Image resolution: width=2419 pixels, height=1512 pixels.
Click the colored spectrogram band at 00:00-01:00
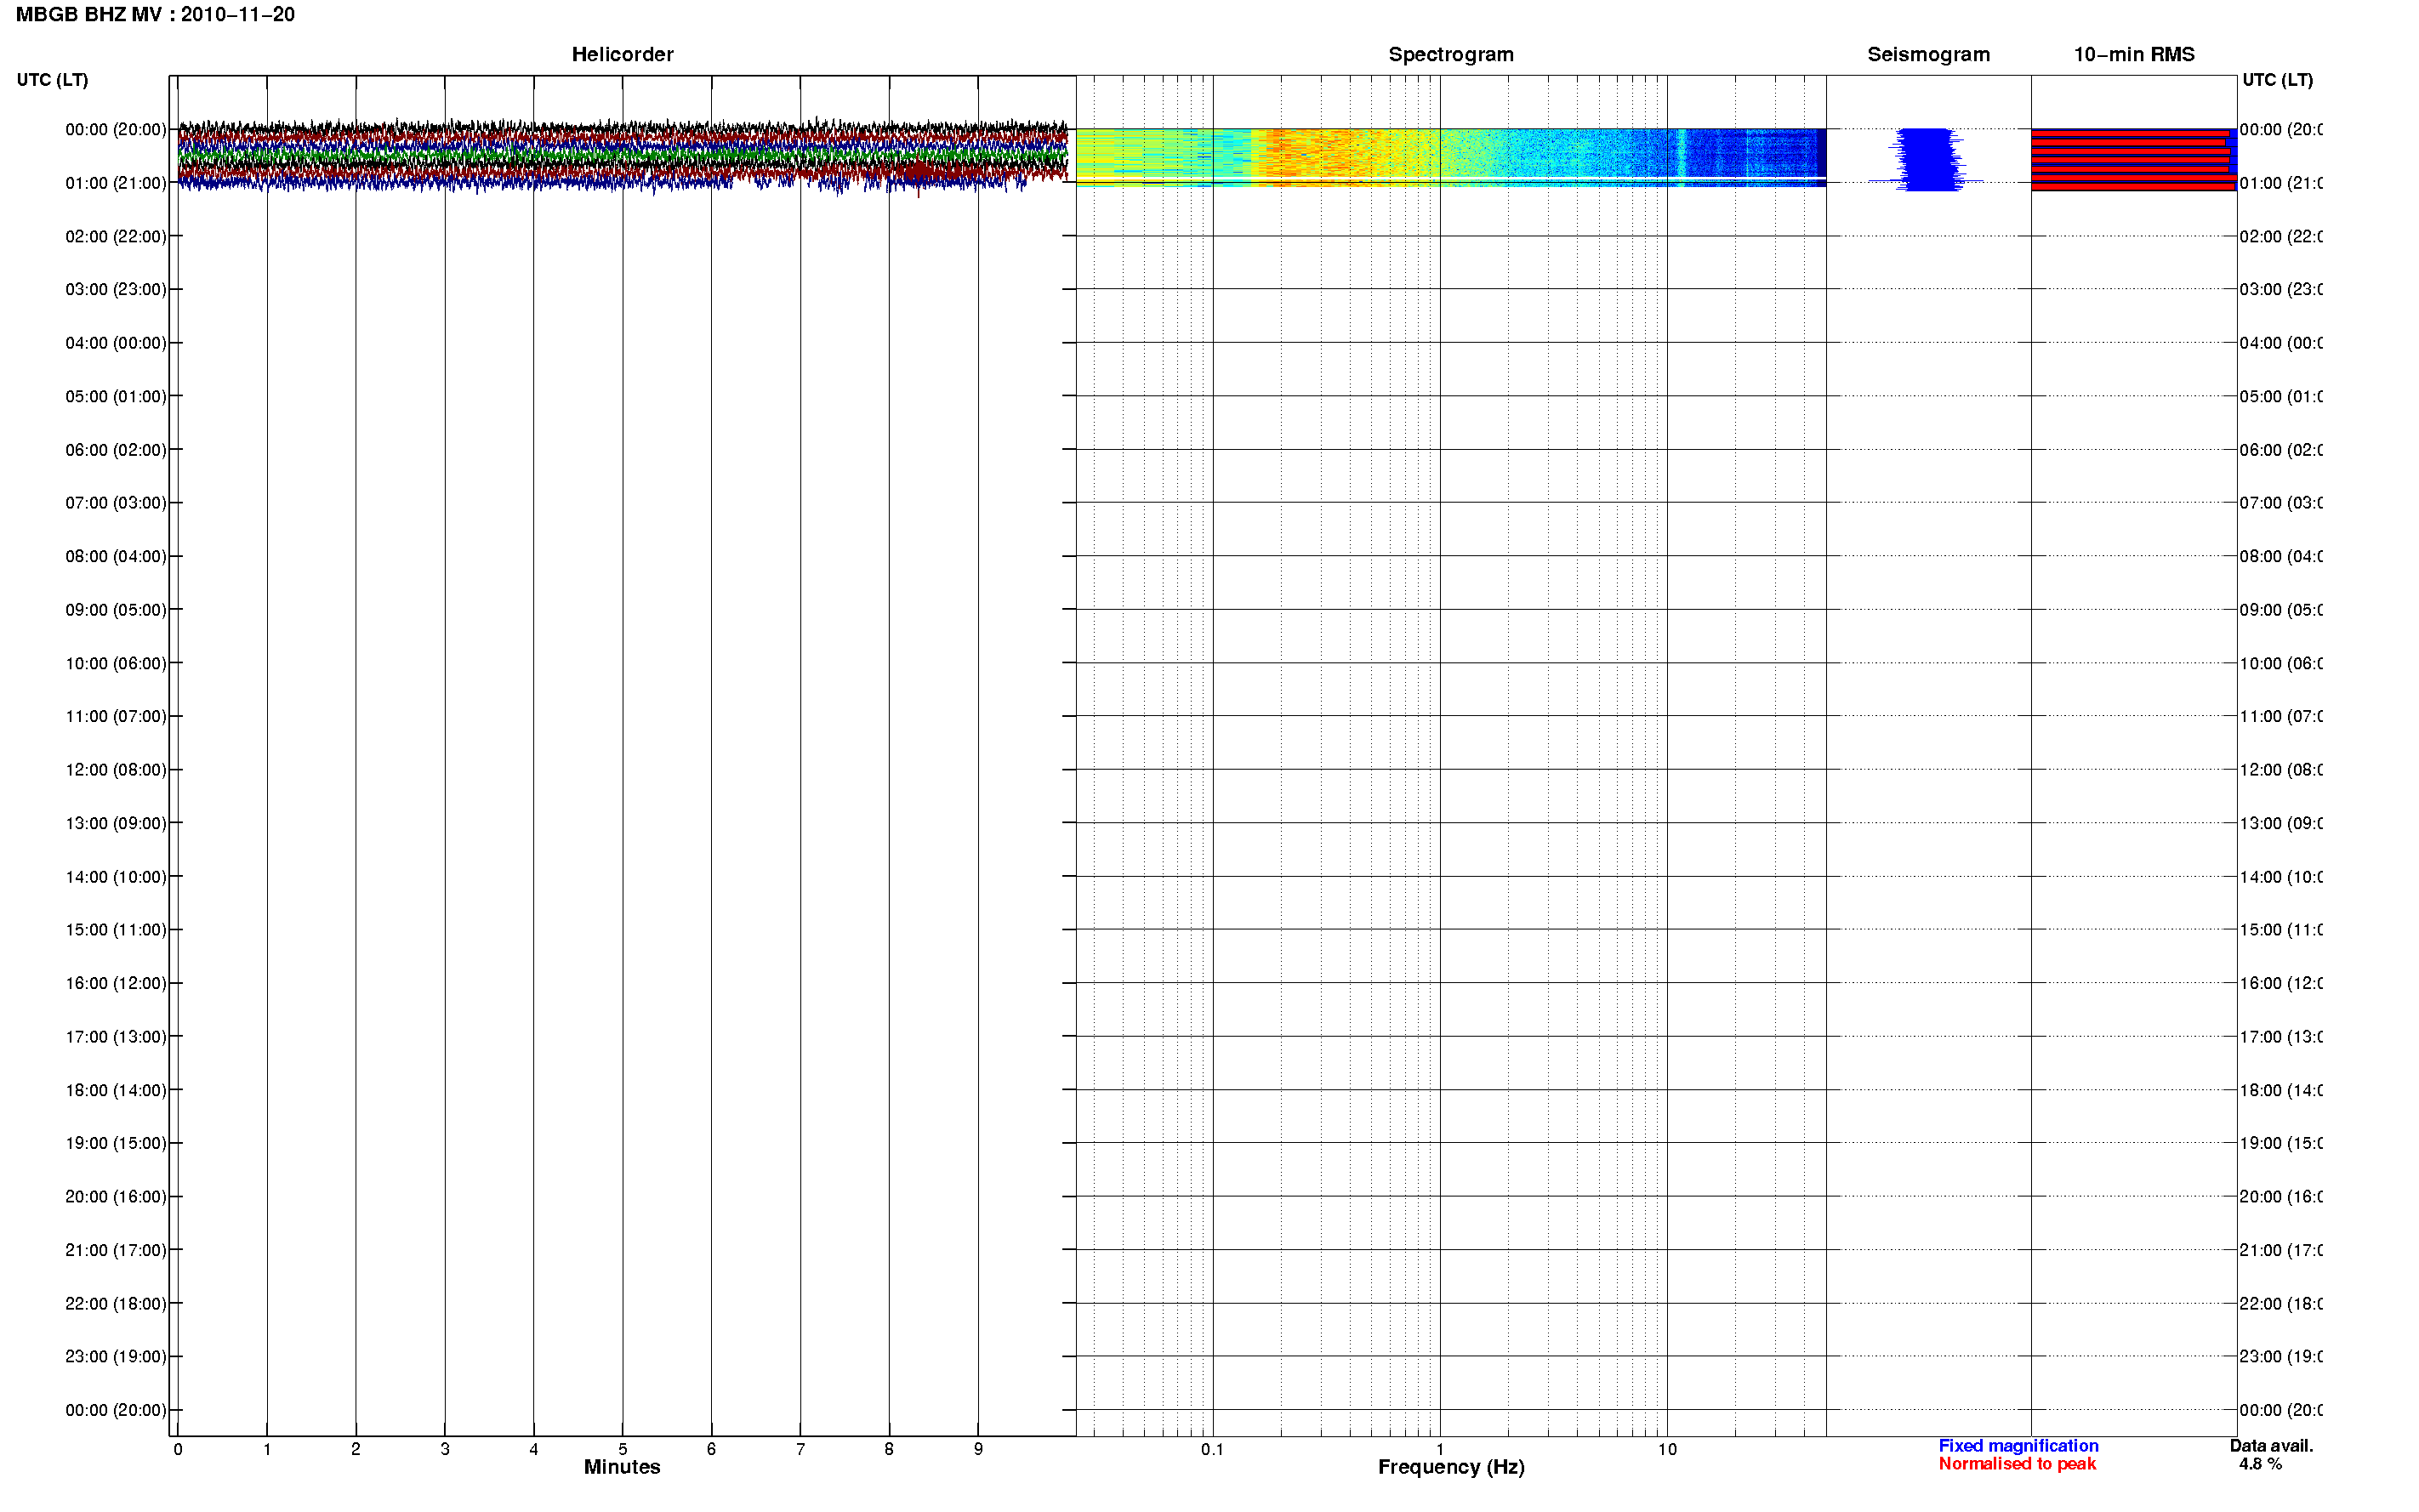[1450, 157]
